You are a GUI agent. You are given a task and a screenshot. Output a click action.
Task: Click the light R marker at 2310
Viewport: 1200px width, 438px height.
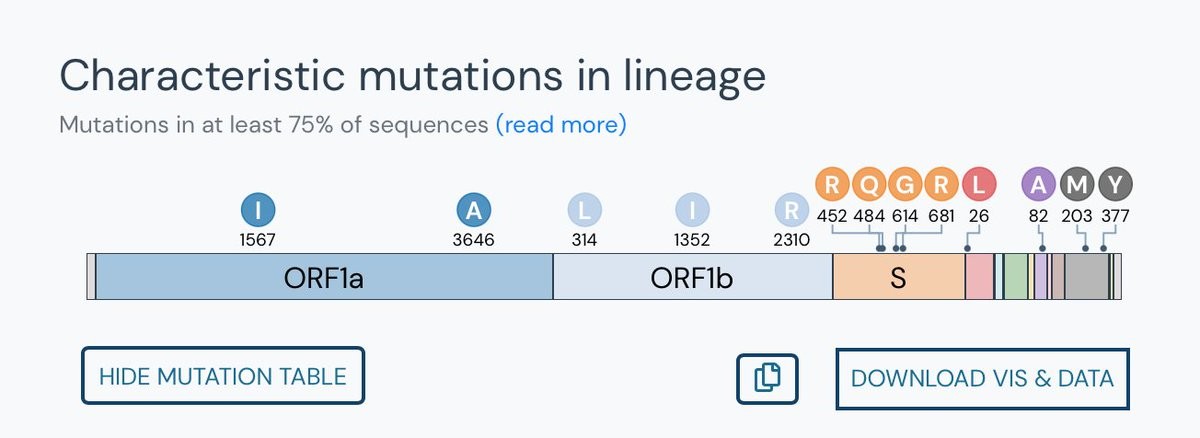(x=791, y=210)
